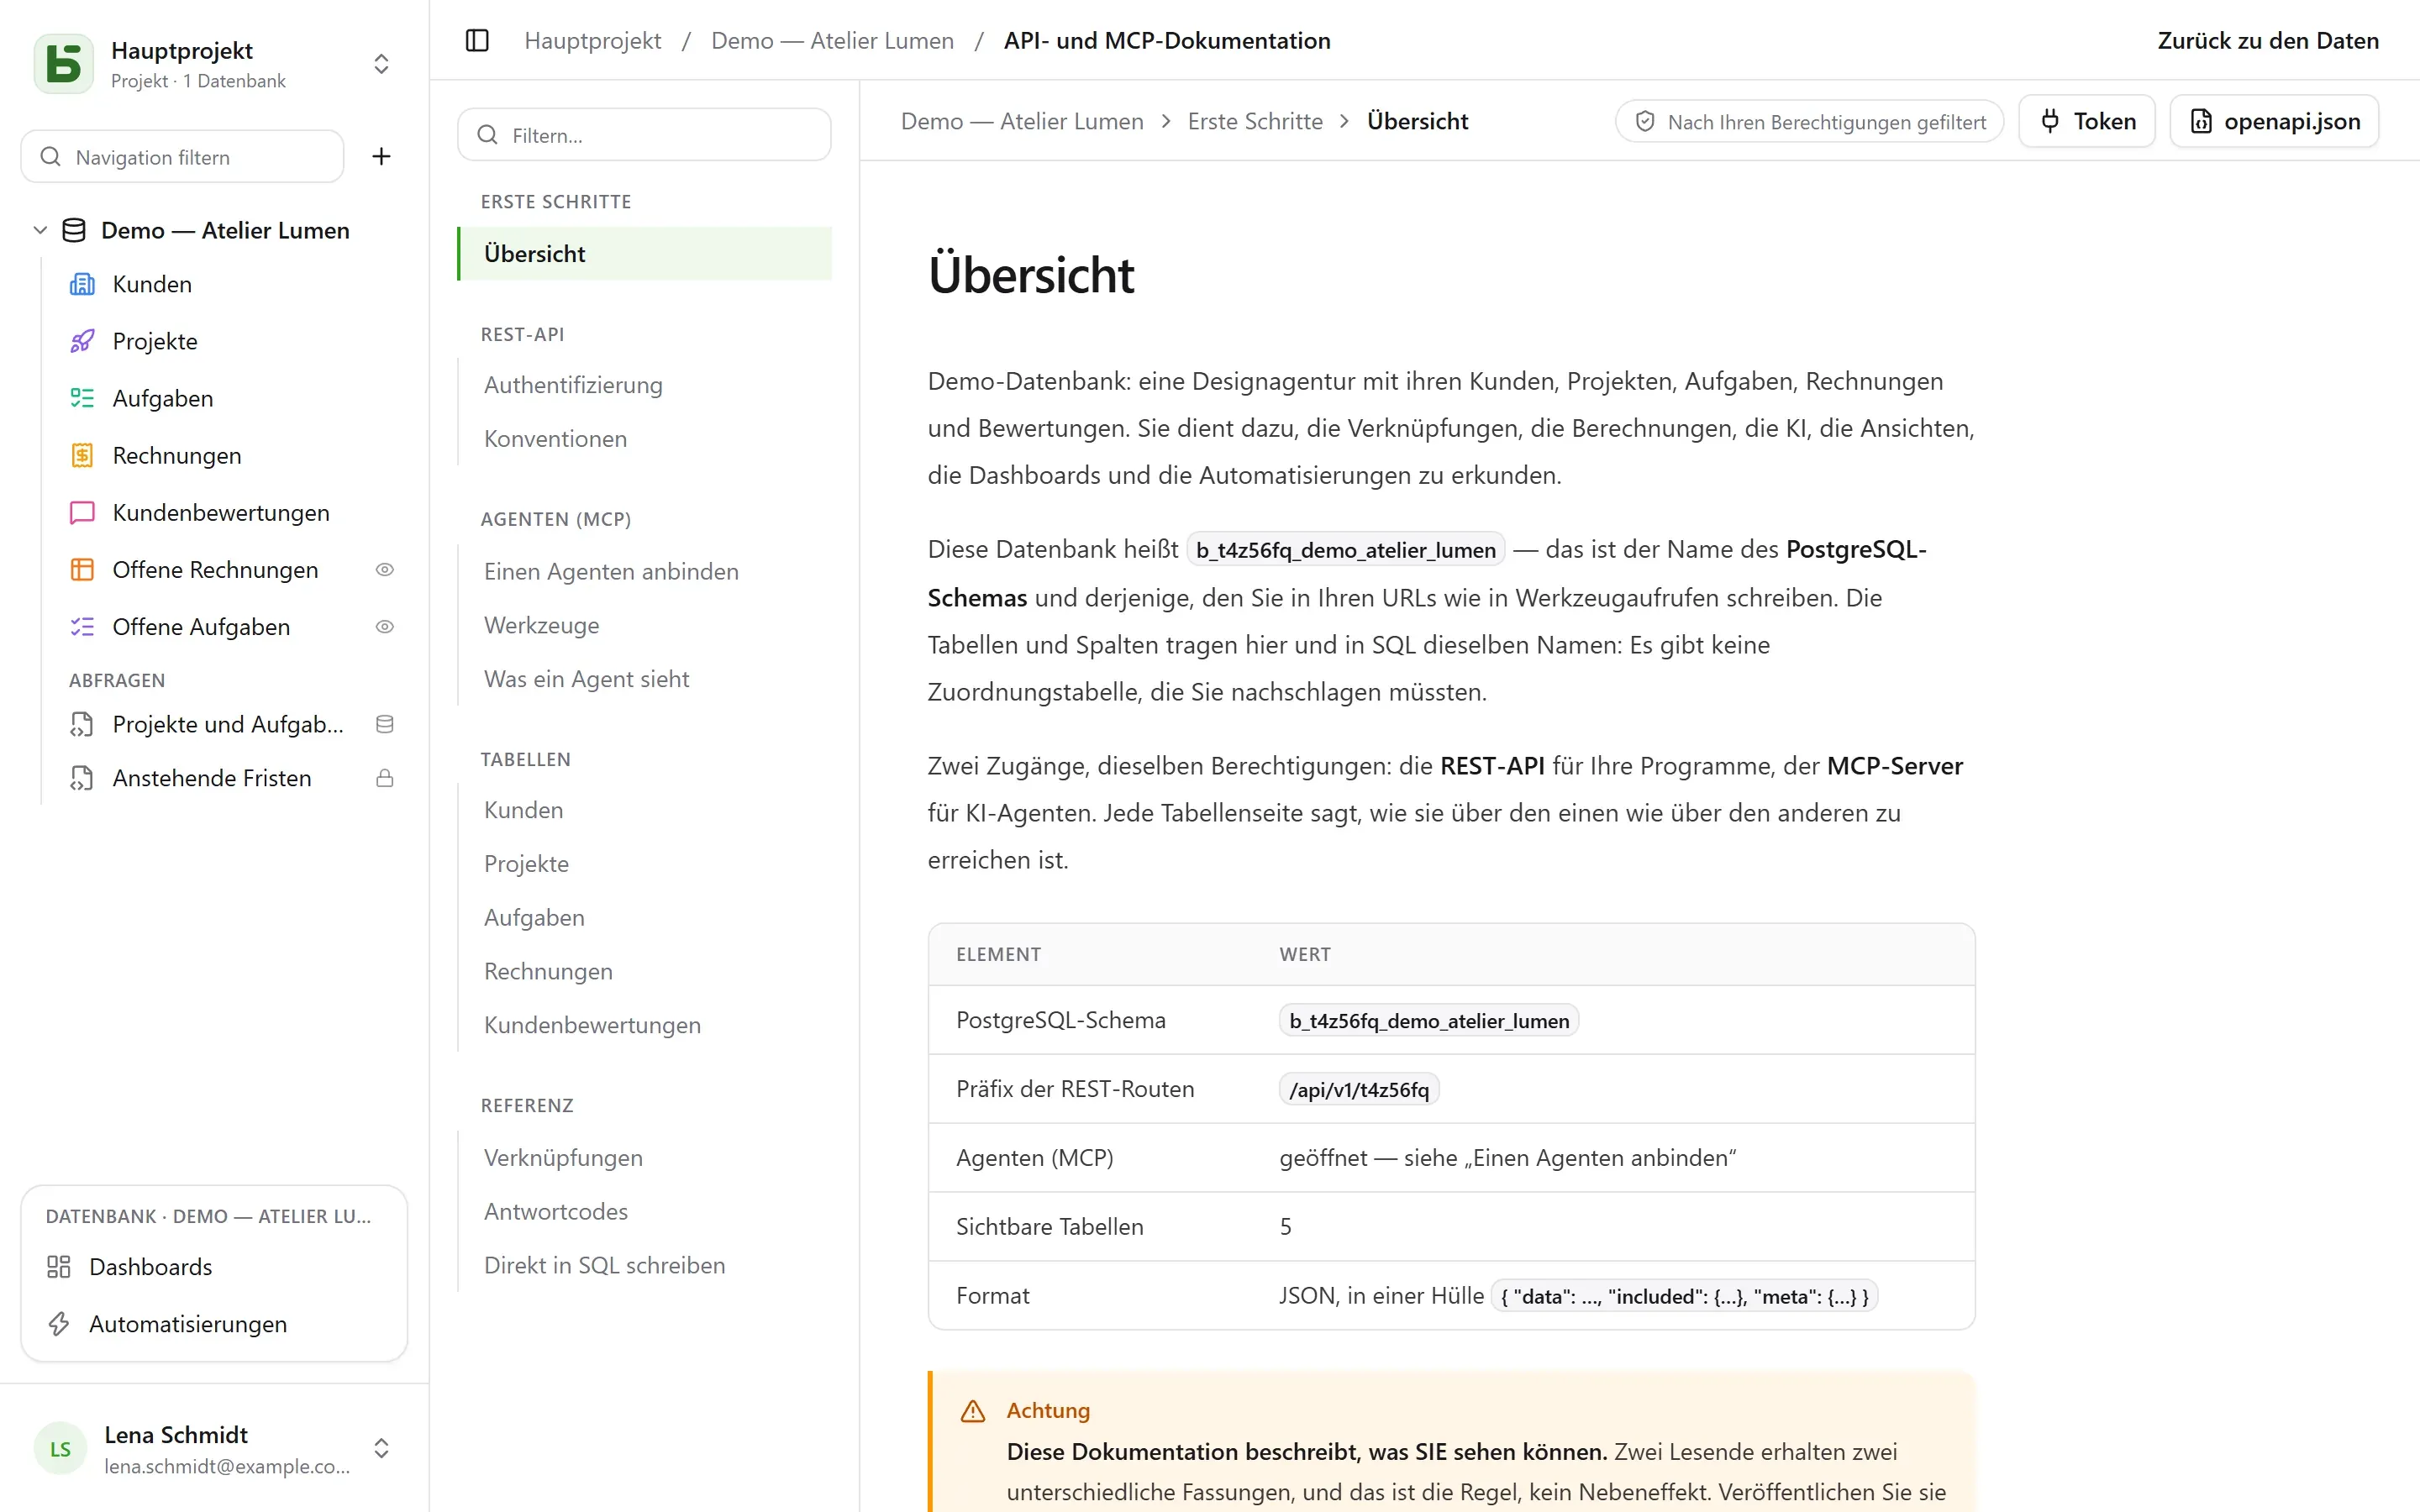This screenshot has width=2420, height=1512.
Task: Click the Anstehende Fristen query icon
Action: [x=82, y=779]
